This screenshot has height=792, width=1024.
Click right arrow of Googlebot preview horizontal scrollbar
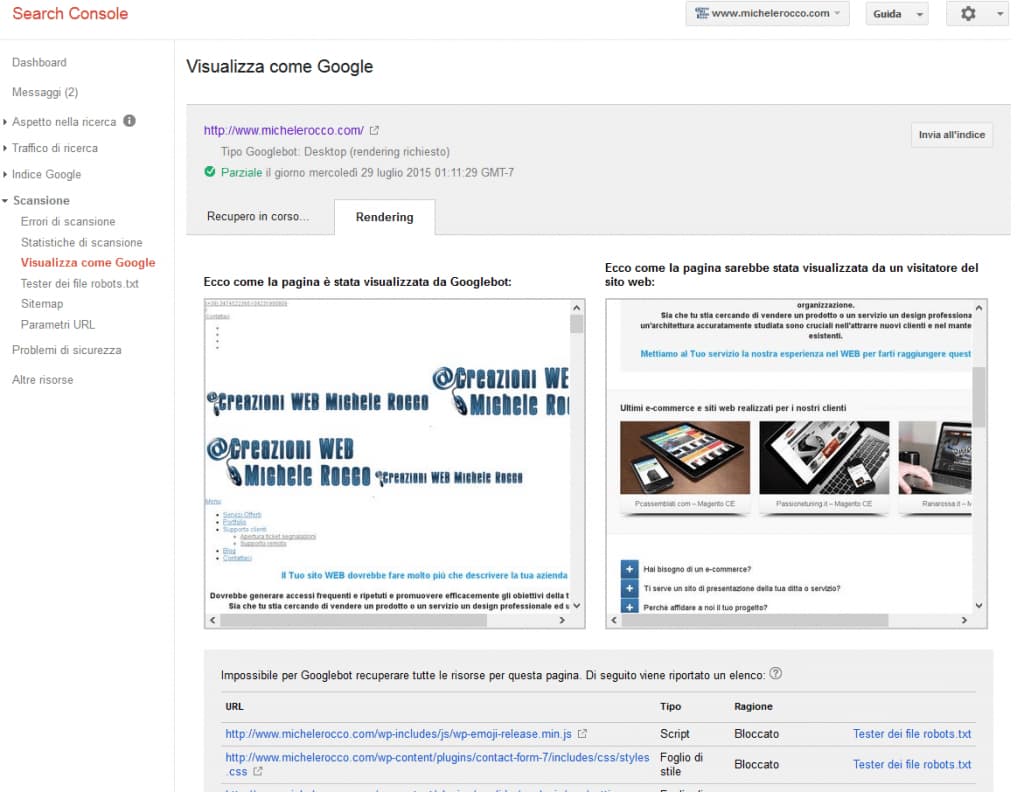[x=562, y=620]
